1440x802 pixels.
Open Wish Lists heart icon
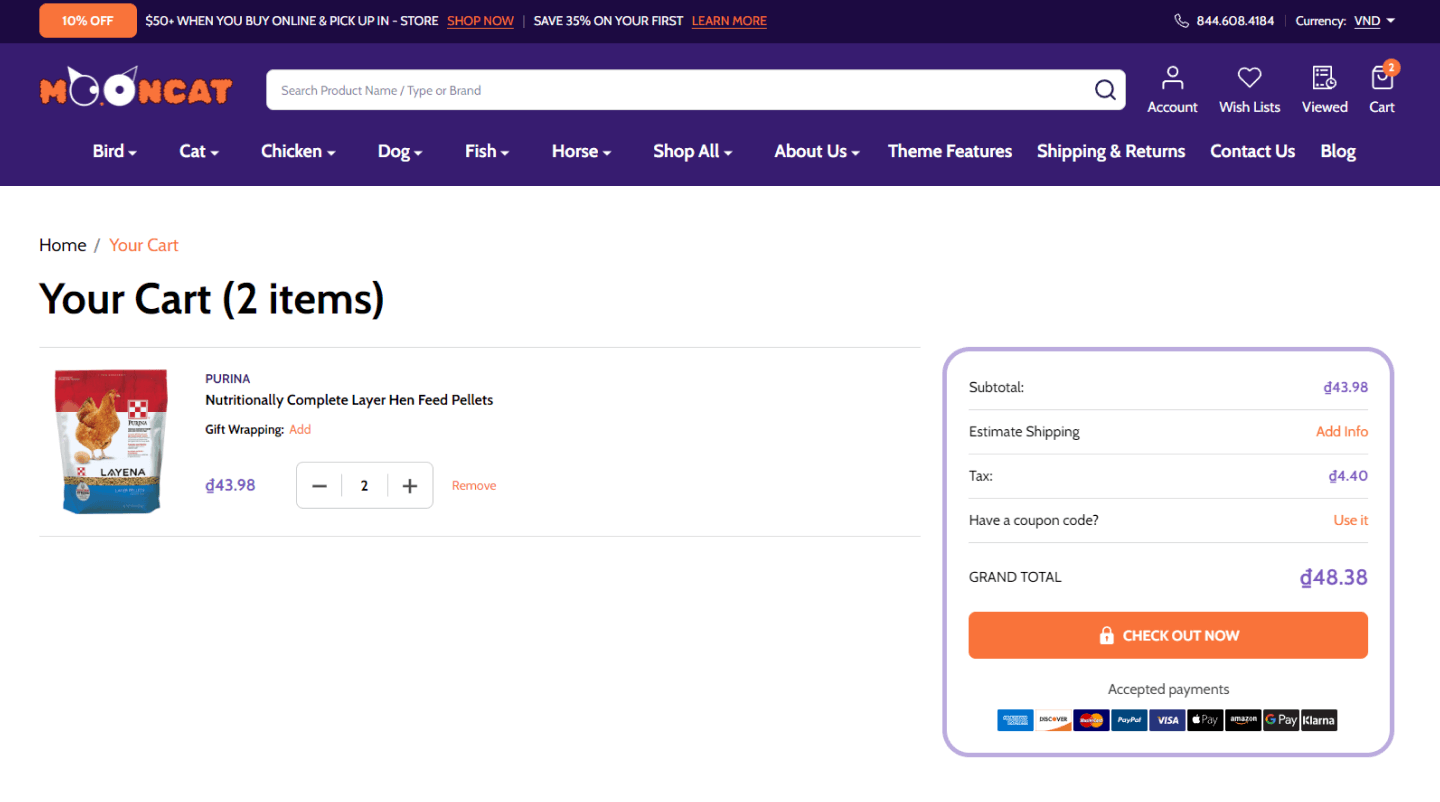[1249, 89]
